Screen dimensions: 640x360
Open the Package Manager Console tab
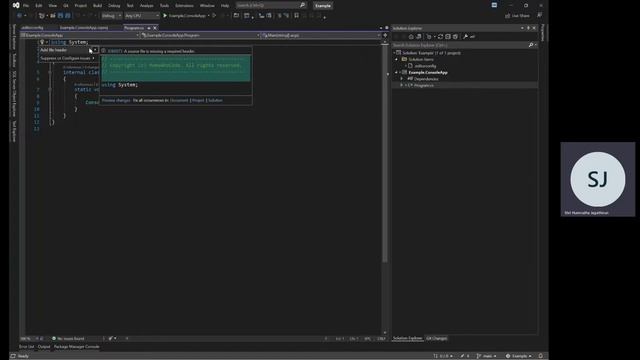point(77,347)
